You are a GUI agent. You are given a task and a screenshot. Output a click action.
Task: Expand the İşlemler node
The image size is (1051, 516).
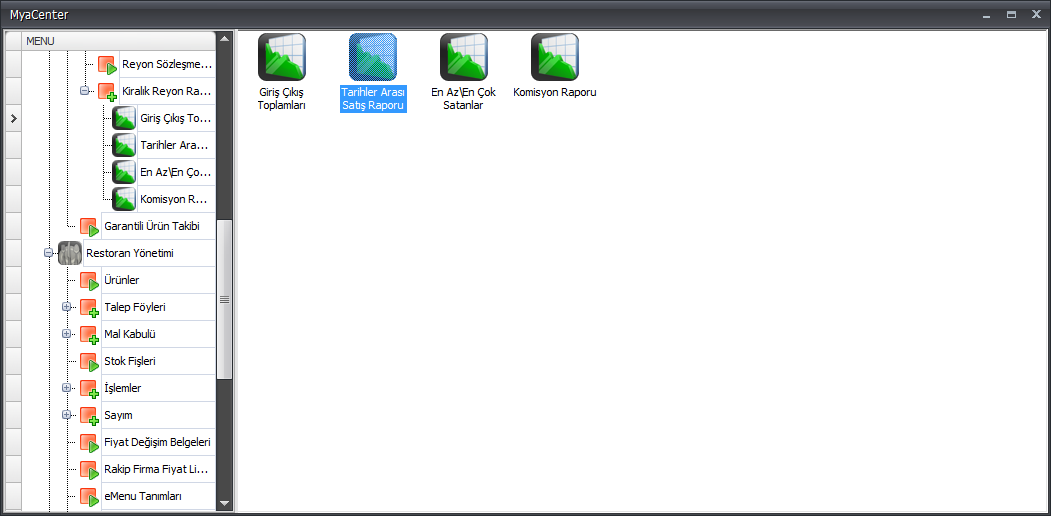point(66,388)
